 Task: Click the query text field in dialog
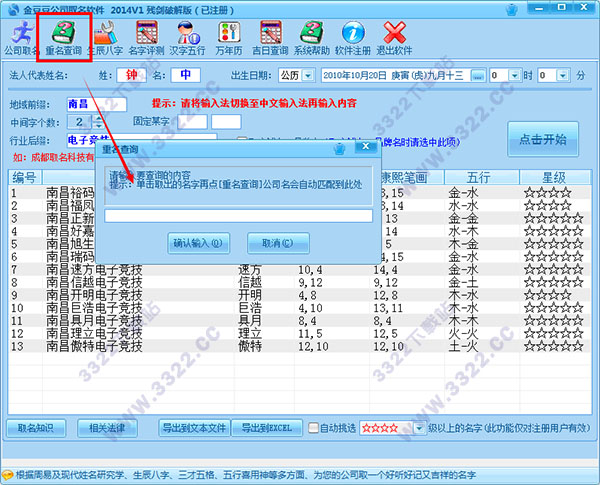(x=238, y=216)
